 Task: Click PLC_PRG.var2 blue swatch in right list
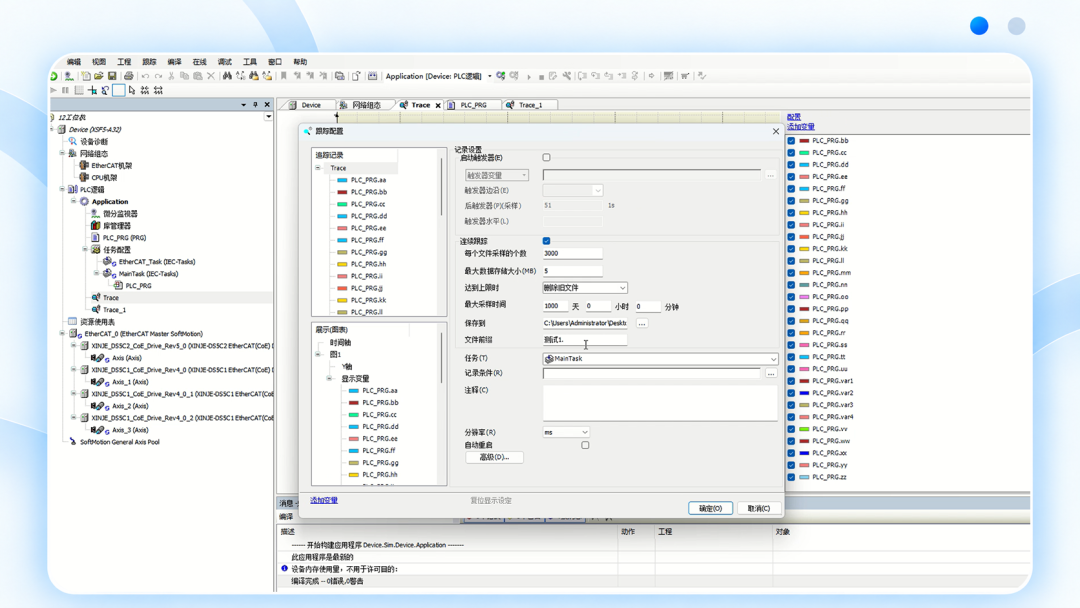tap(804, 393)
